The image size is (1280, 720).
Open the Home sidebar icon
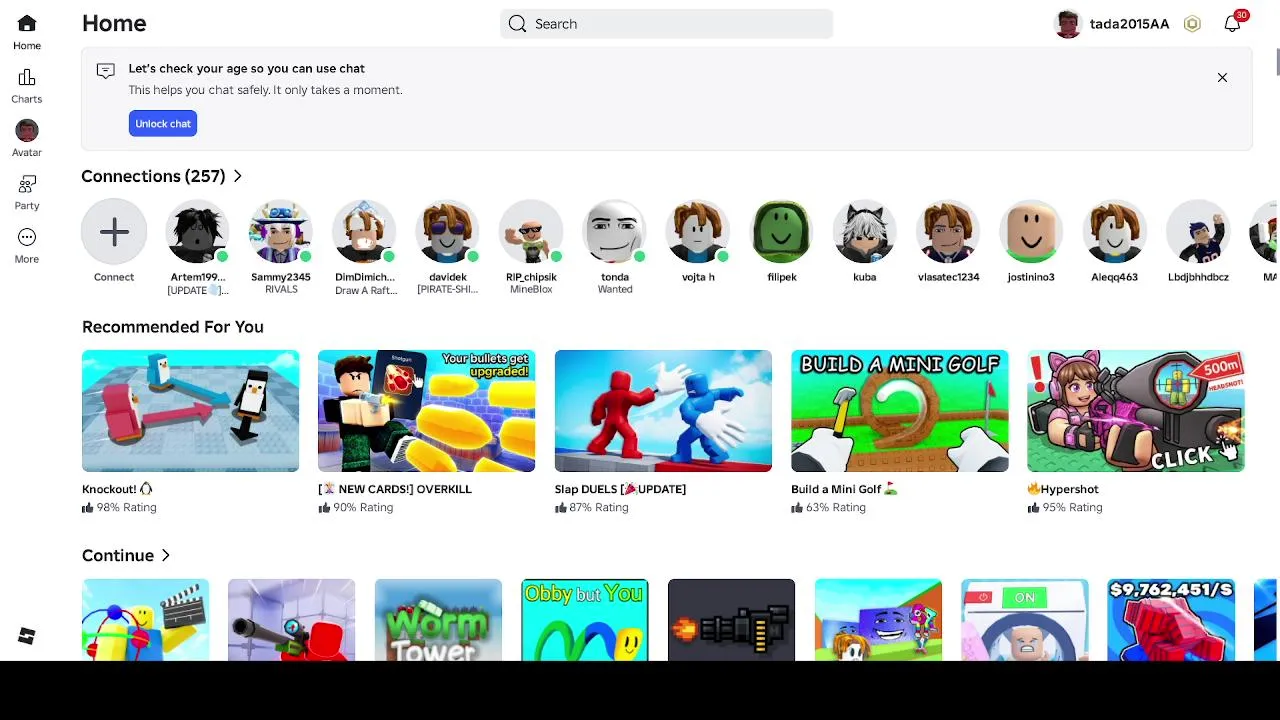pos(27,23)
